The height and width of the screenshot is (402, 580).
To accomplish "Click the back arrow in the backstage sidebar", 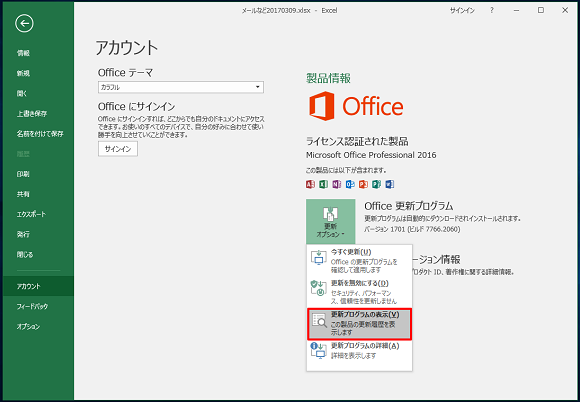I will (x=24, y=24).
